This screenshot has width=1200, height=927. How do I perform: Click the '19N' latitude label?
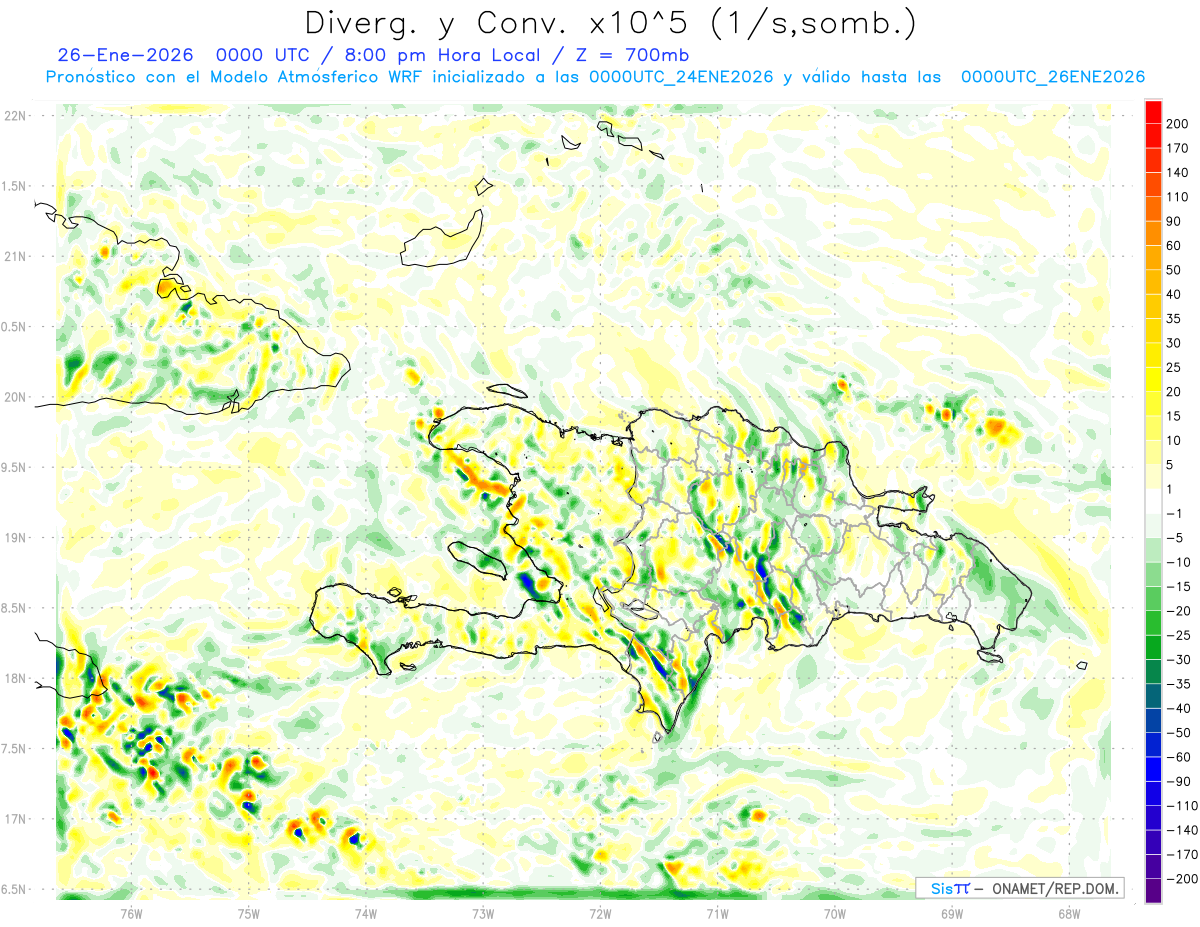[x=15, y=538]
